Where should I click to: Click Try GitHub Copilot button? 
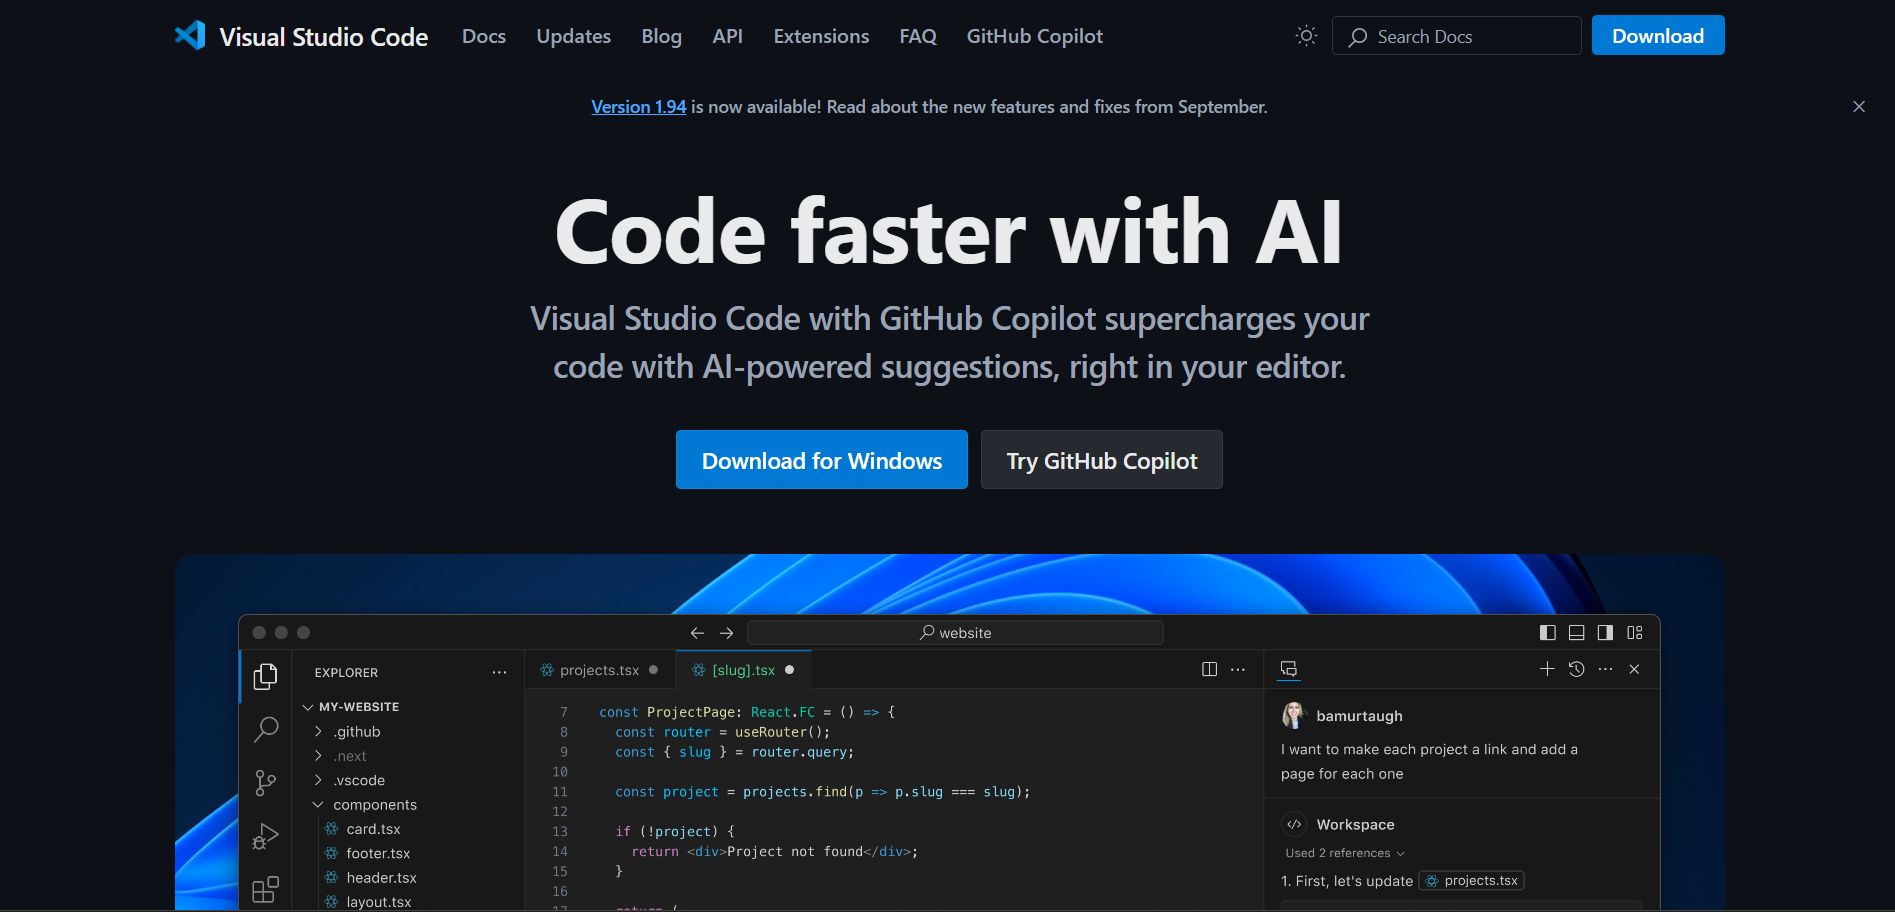pos(1102,460)
